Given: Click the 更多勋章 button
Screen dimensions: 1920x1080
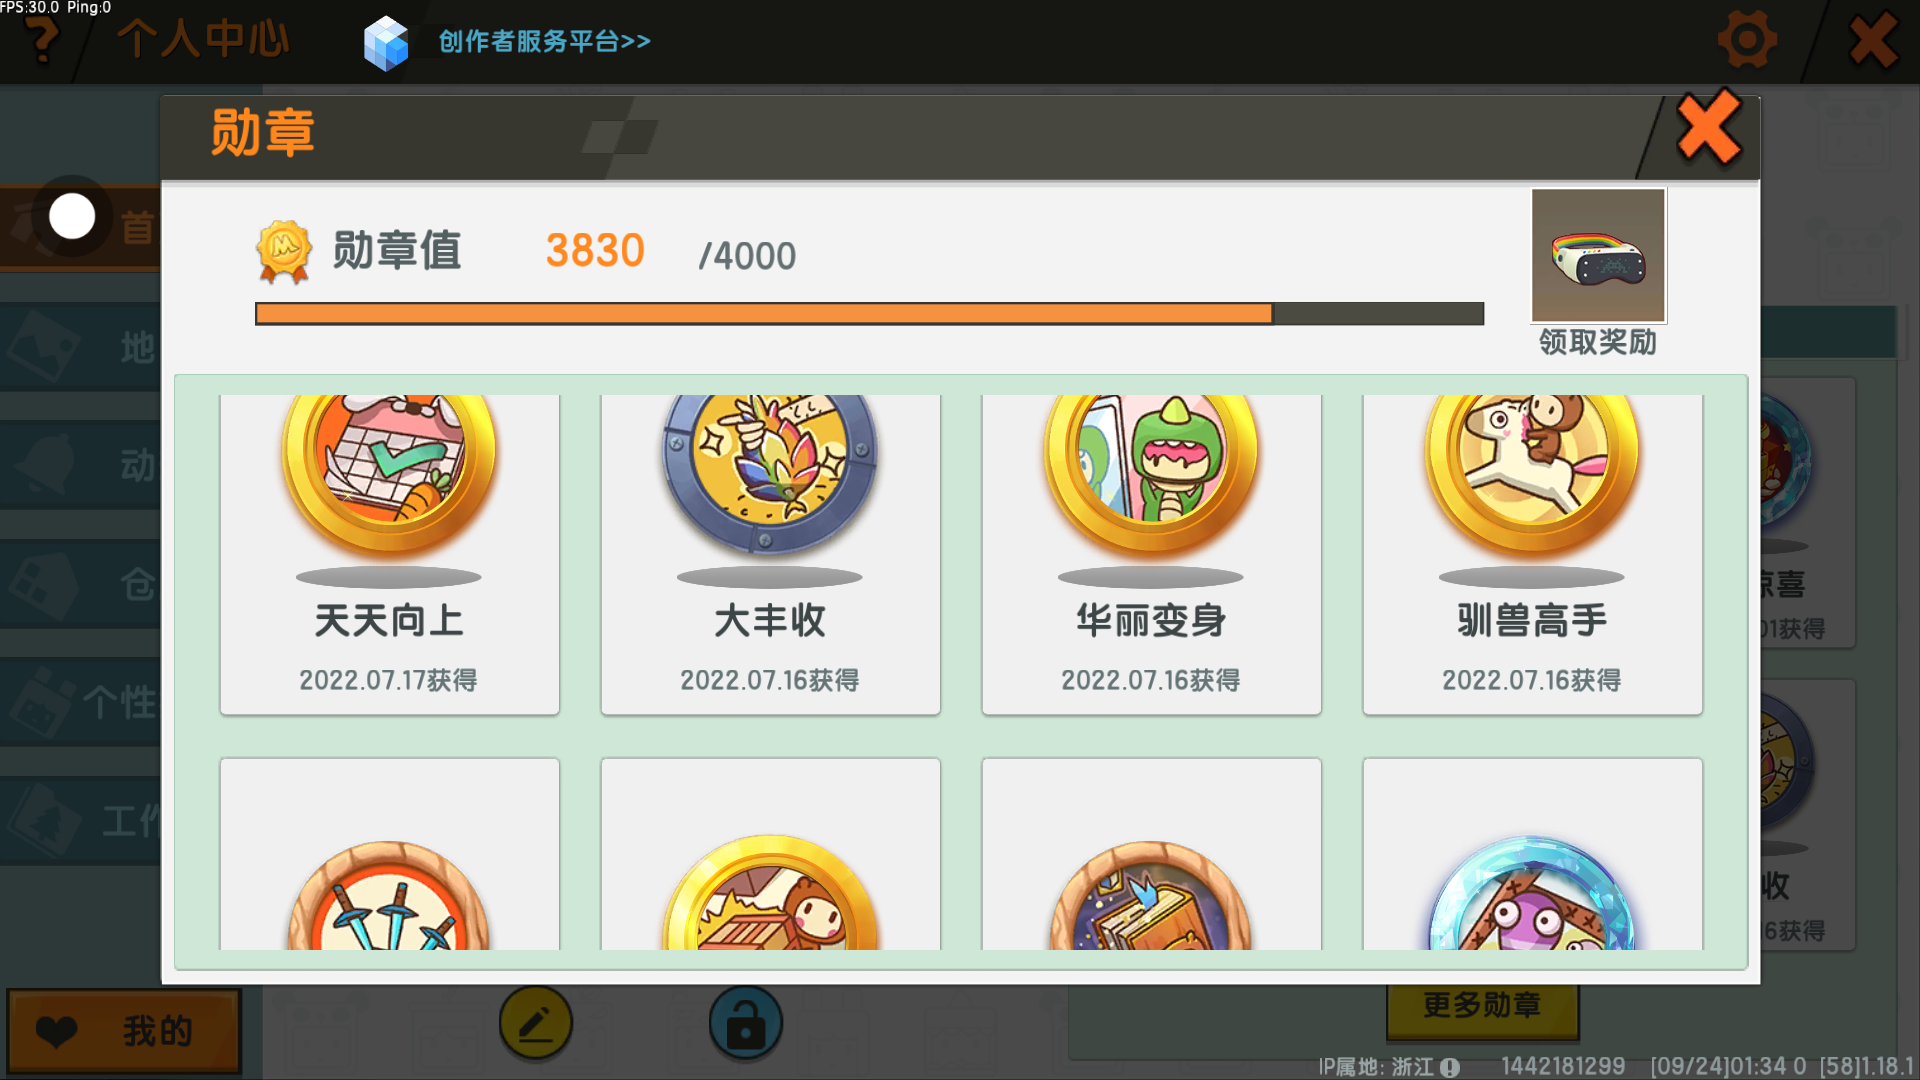Looking at the screenshot, I should (1482, 1006).
